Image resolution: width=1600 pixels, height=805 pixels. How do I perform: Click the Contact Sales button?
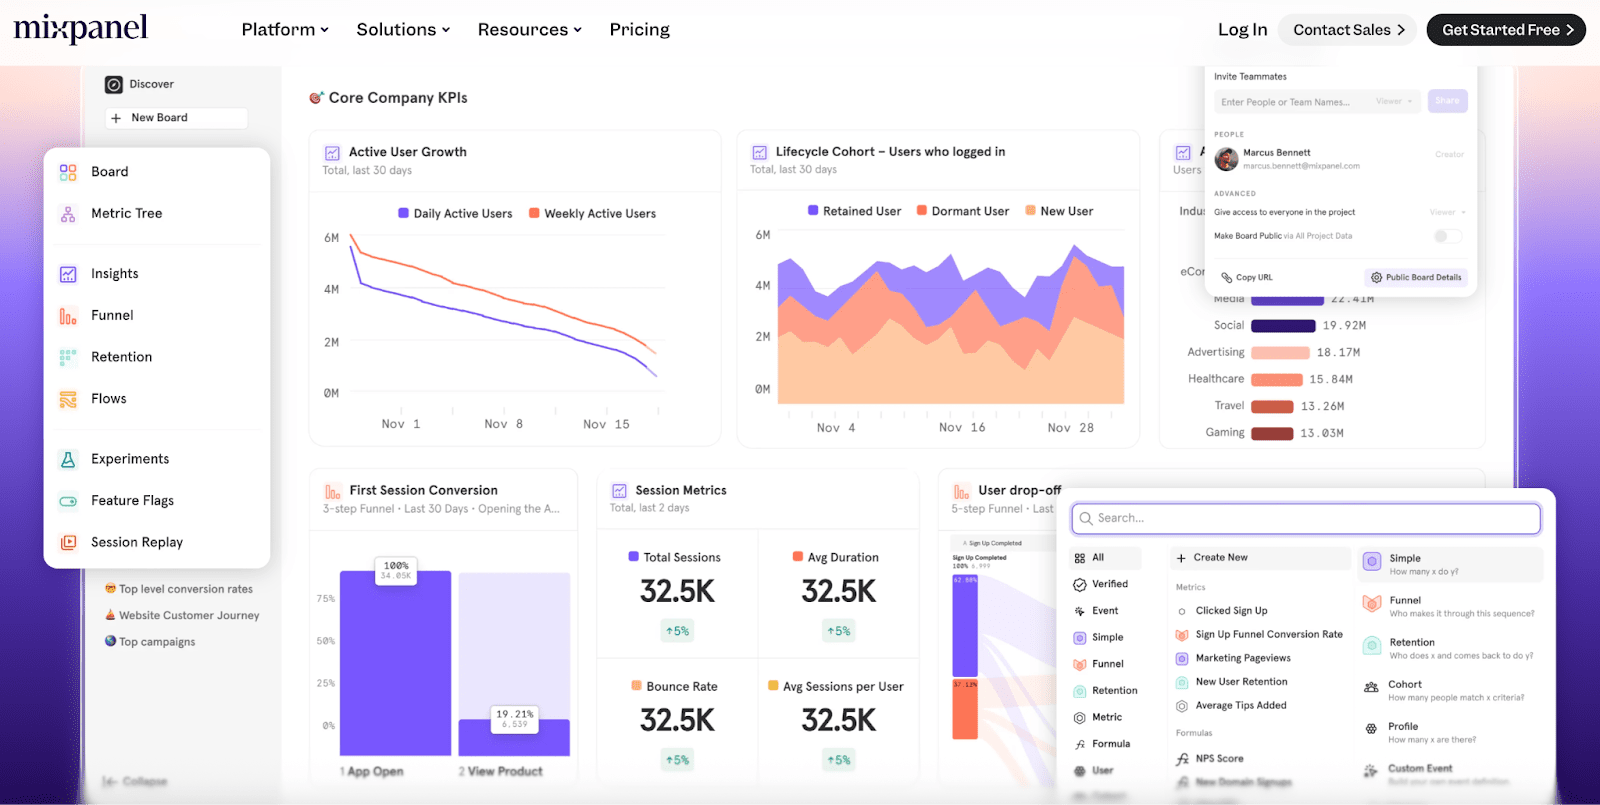[1348, 30]
